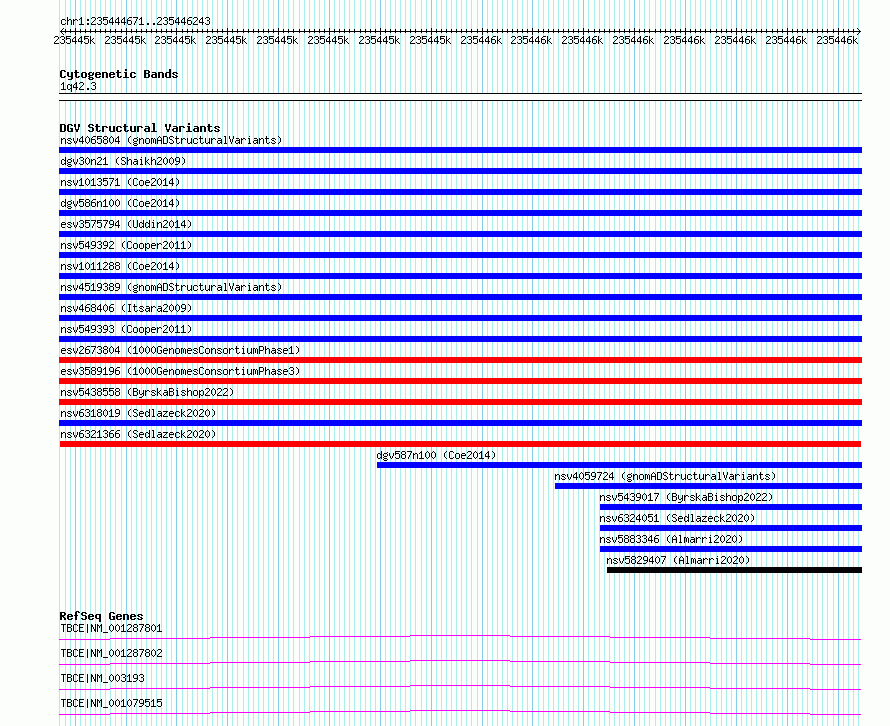
Task: Click the nsv5438558 (ByrskaBishop2022) label
Action: pos(147,392)
